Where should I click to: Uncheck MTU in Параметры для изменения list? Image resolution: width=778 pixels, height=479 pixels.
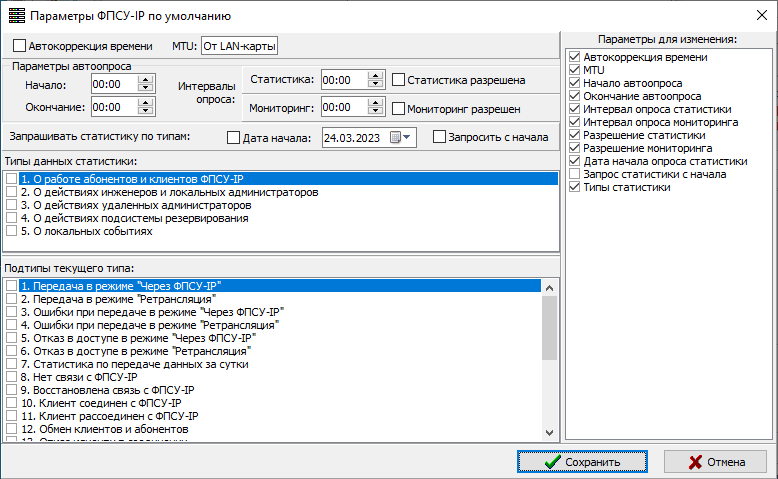tap(574, 70)
